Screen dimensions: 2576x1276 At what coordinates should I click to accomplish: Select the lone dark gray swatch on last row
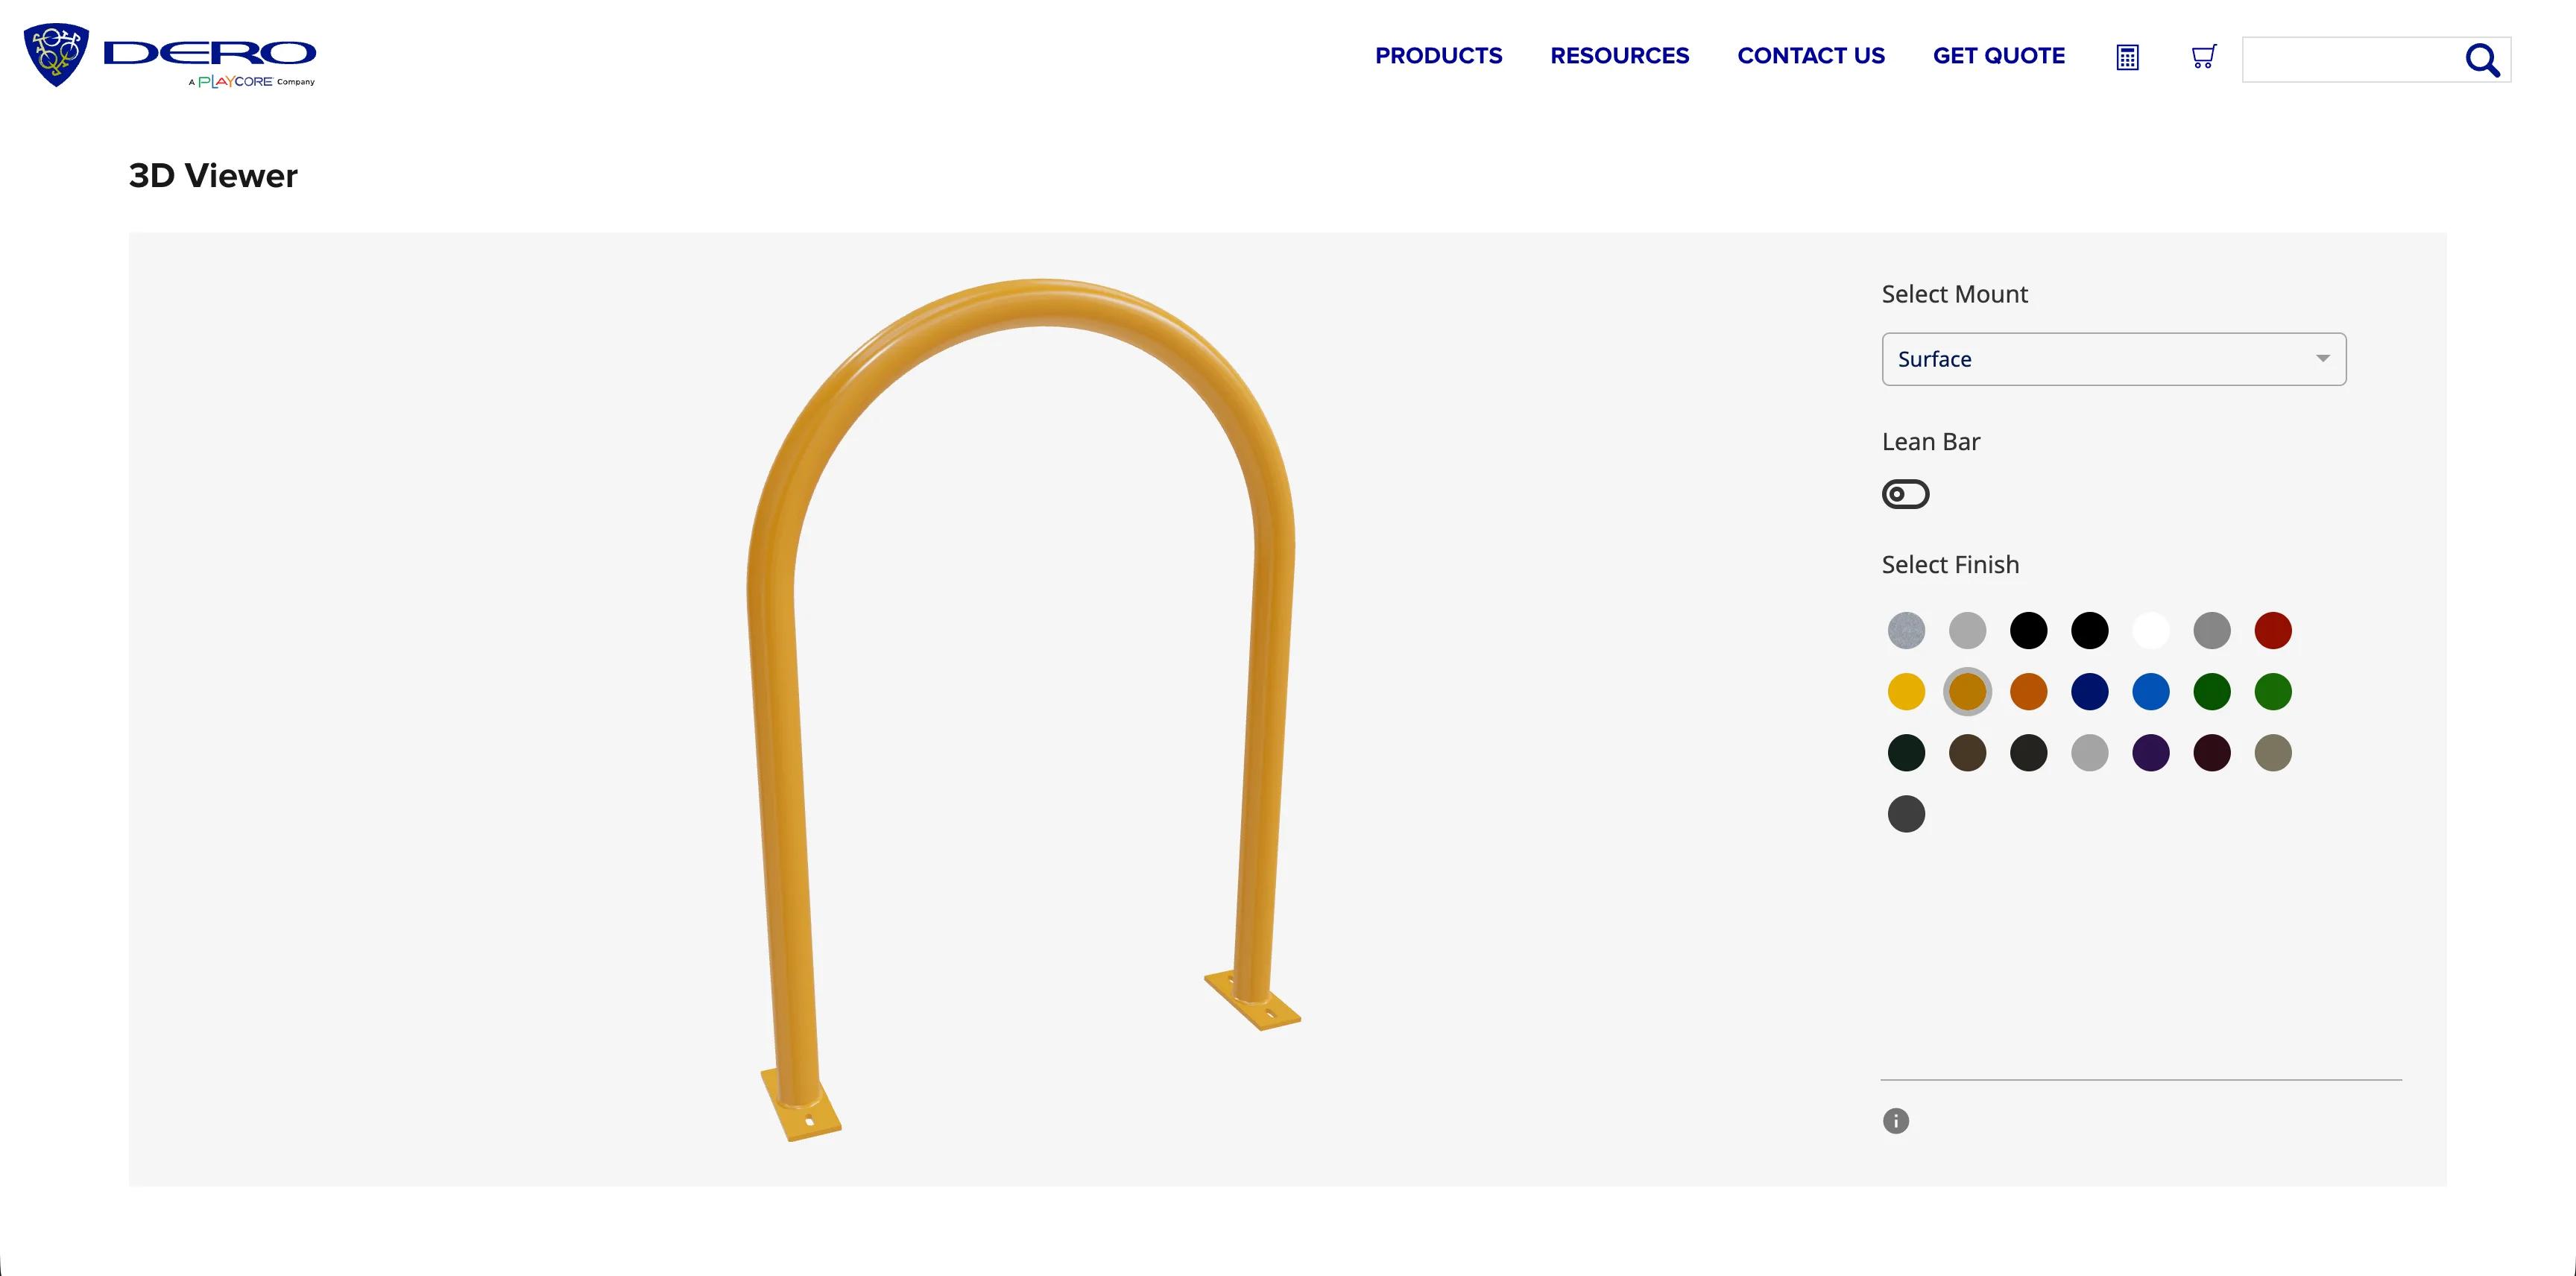coord(1906,814)
